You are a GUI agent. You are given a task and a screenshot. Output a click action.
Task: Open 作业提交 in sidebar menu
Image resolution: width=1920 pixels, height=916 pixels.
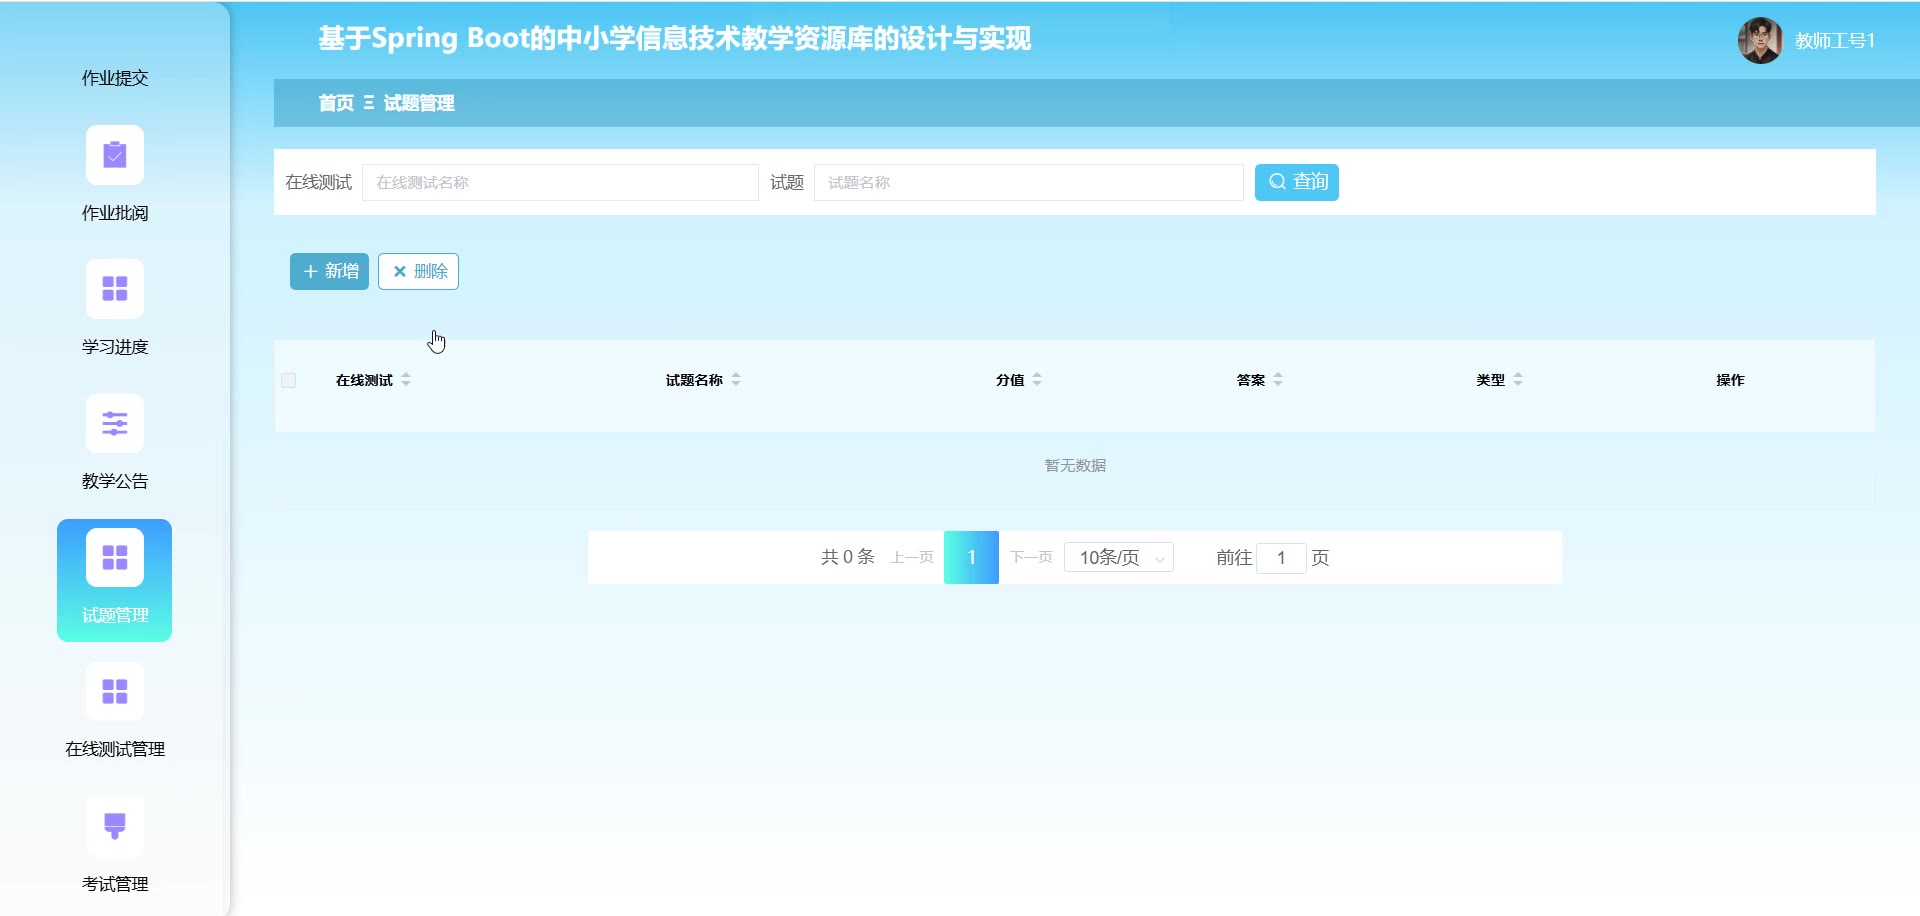pyautogui.click(x=115, y=78)
